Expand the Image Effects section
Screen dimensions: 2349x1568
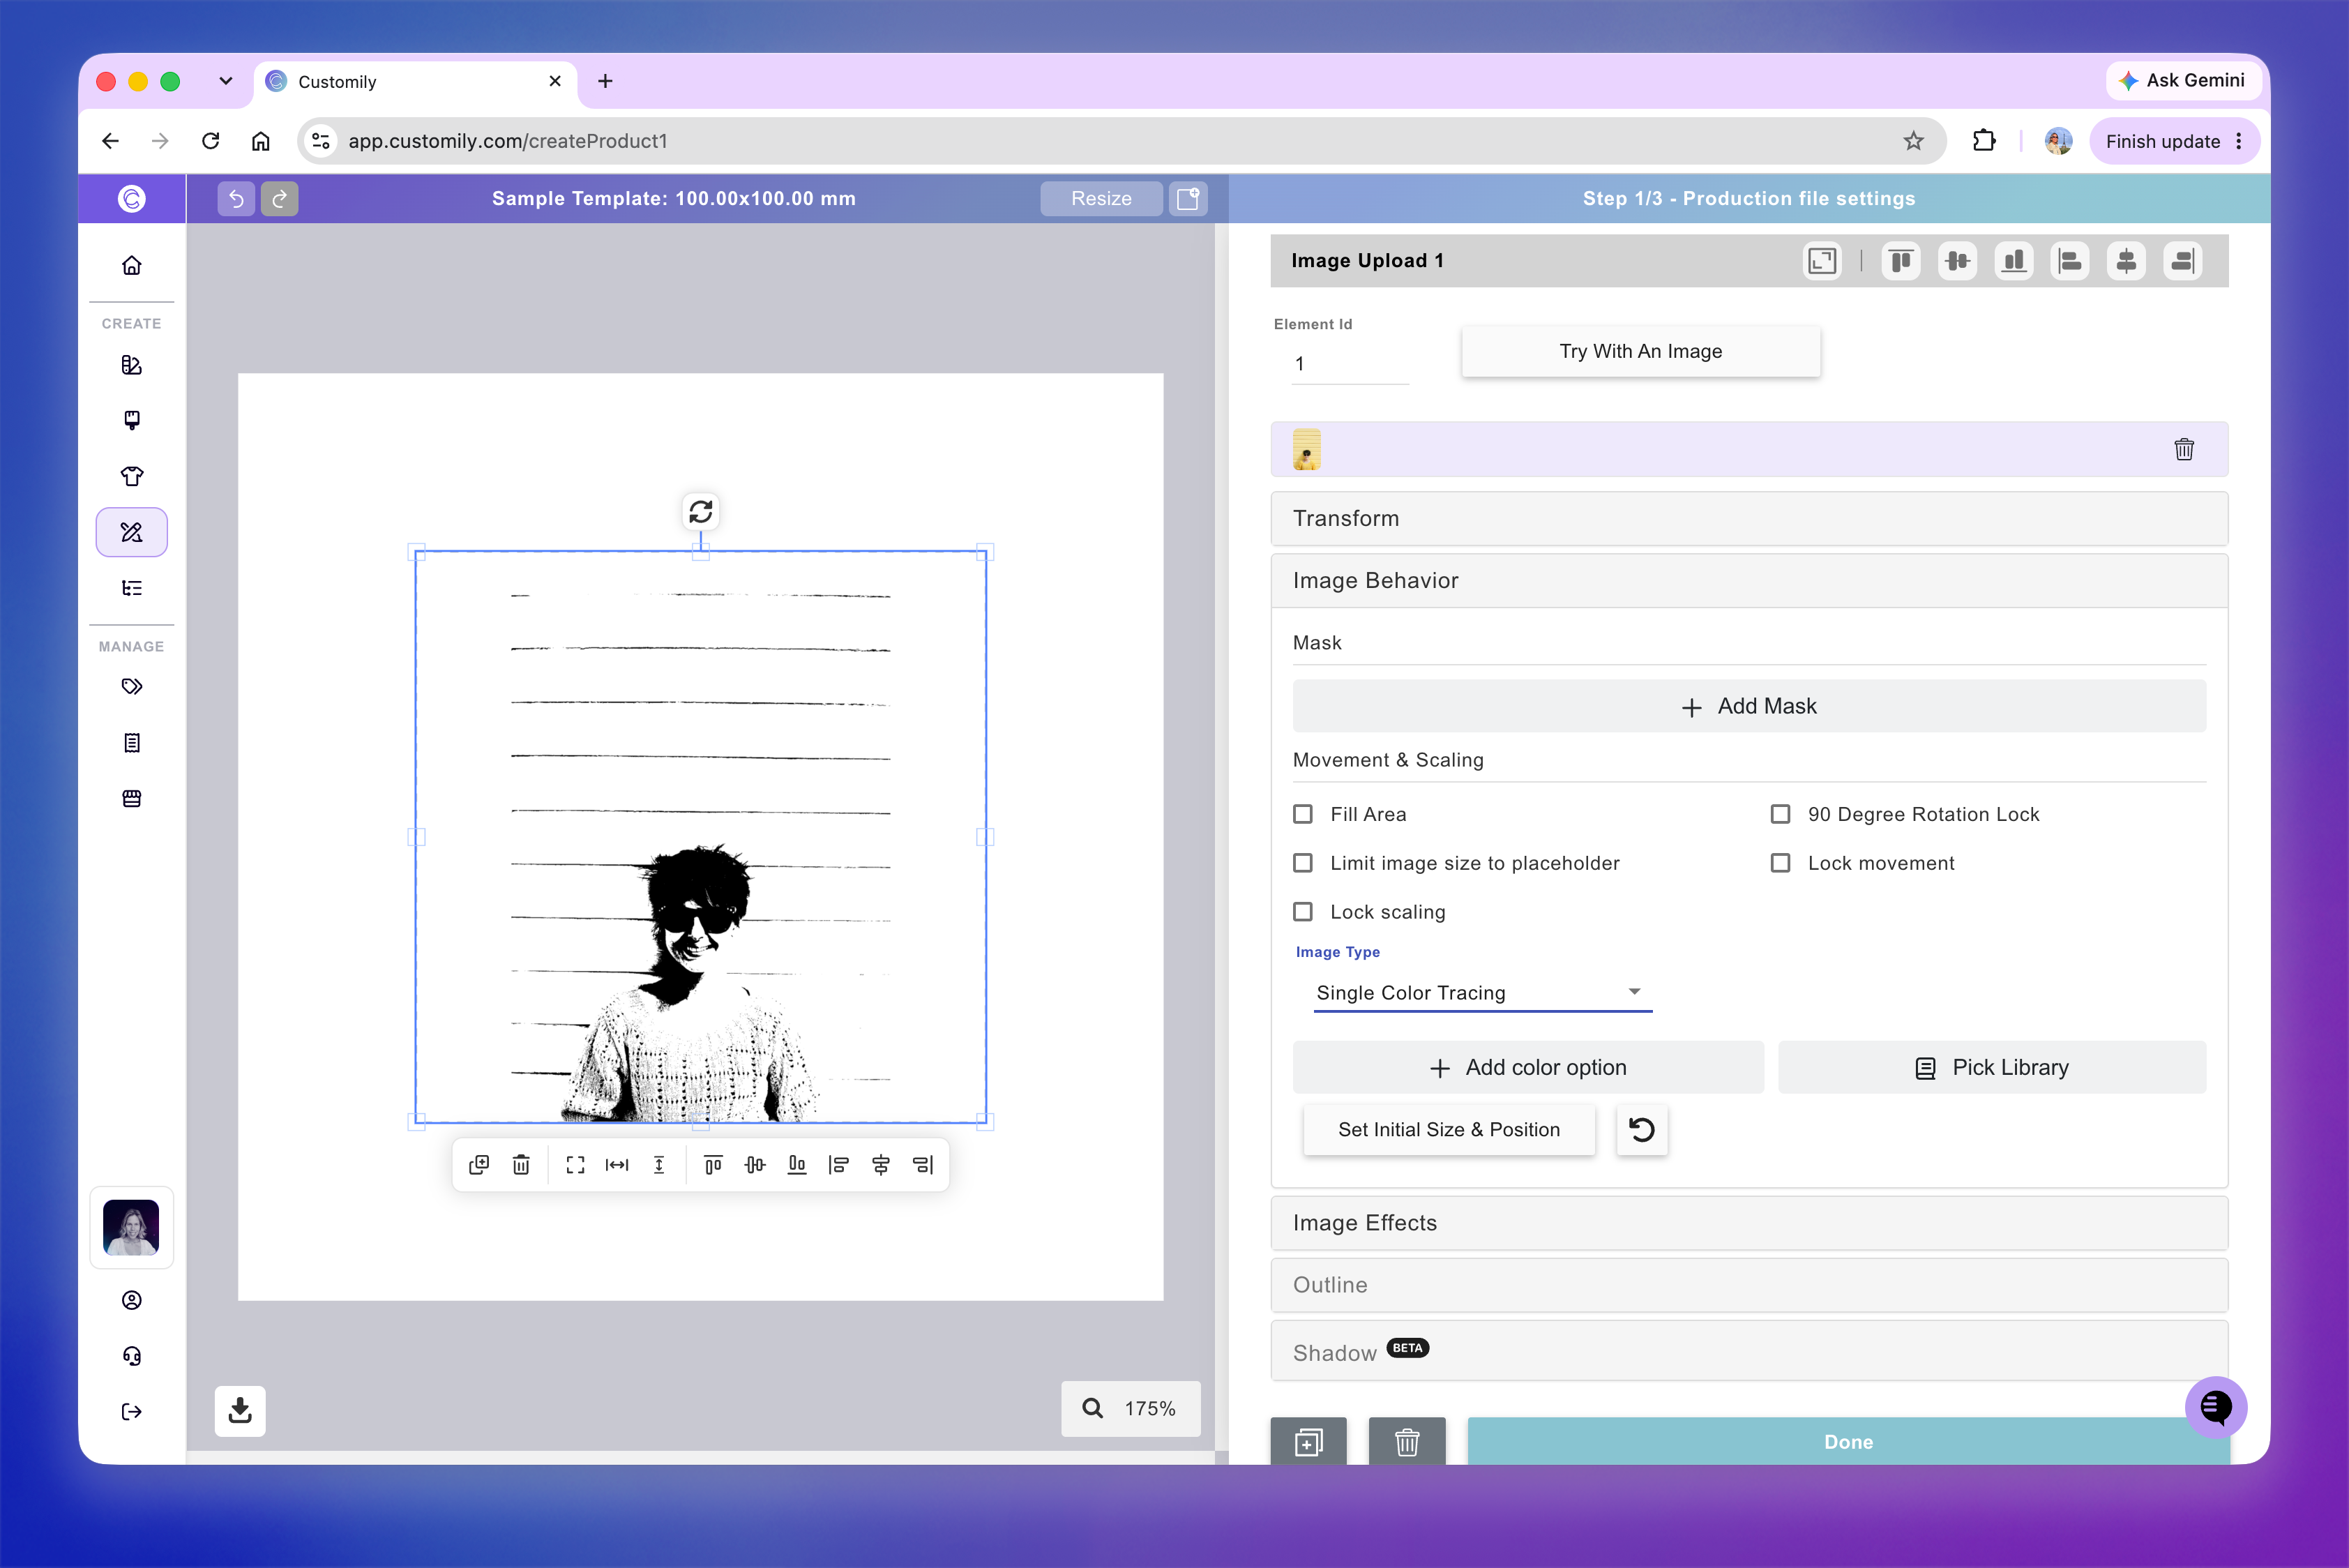click(x=1749, y=1223)
